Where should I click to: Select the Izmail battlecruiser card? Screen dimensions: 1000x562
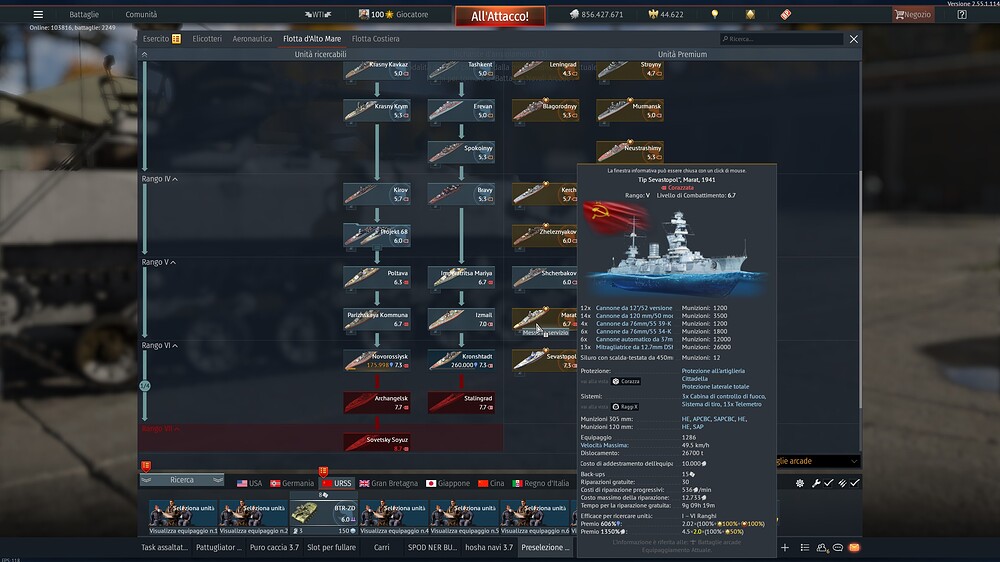(x=461, y=319)
